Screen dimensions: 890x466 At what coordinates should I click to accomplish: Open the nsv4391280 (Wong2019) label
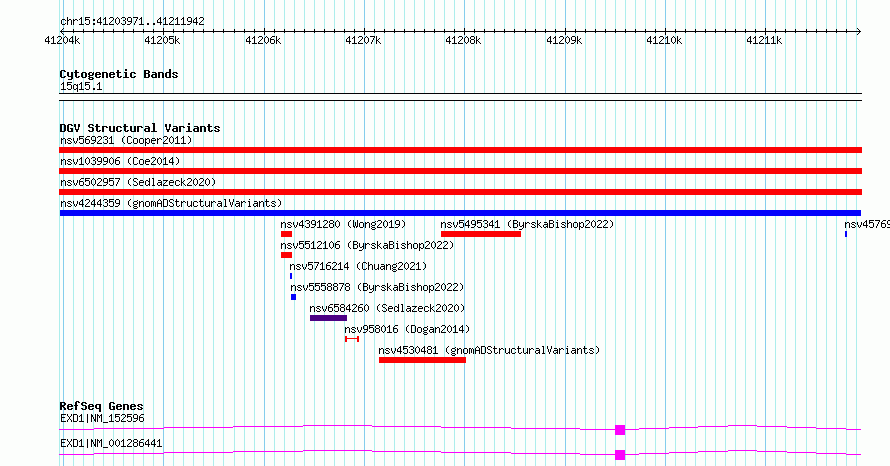click(343, 224)
